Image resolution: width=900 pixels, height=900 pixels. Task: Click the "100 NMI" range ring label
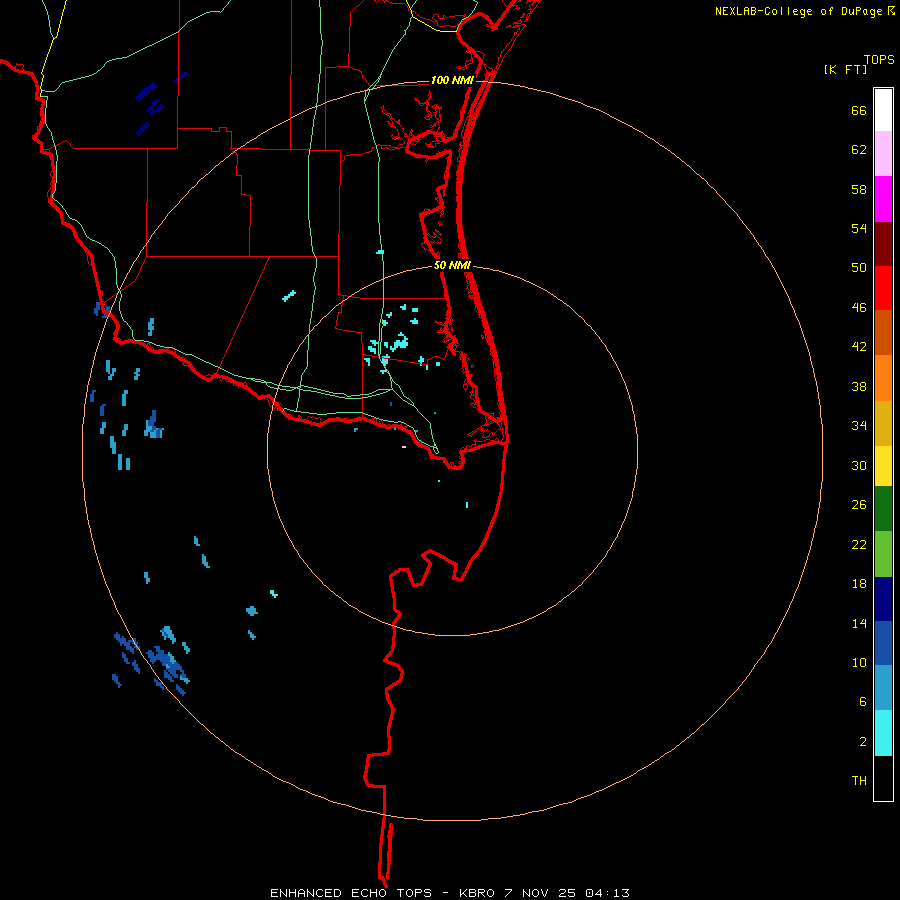point(452,80)
